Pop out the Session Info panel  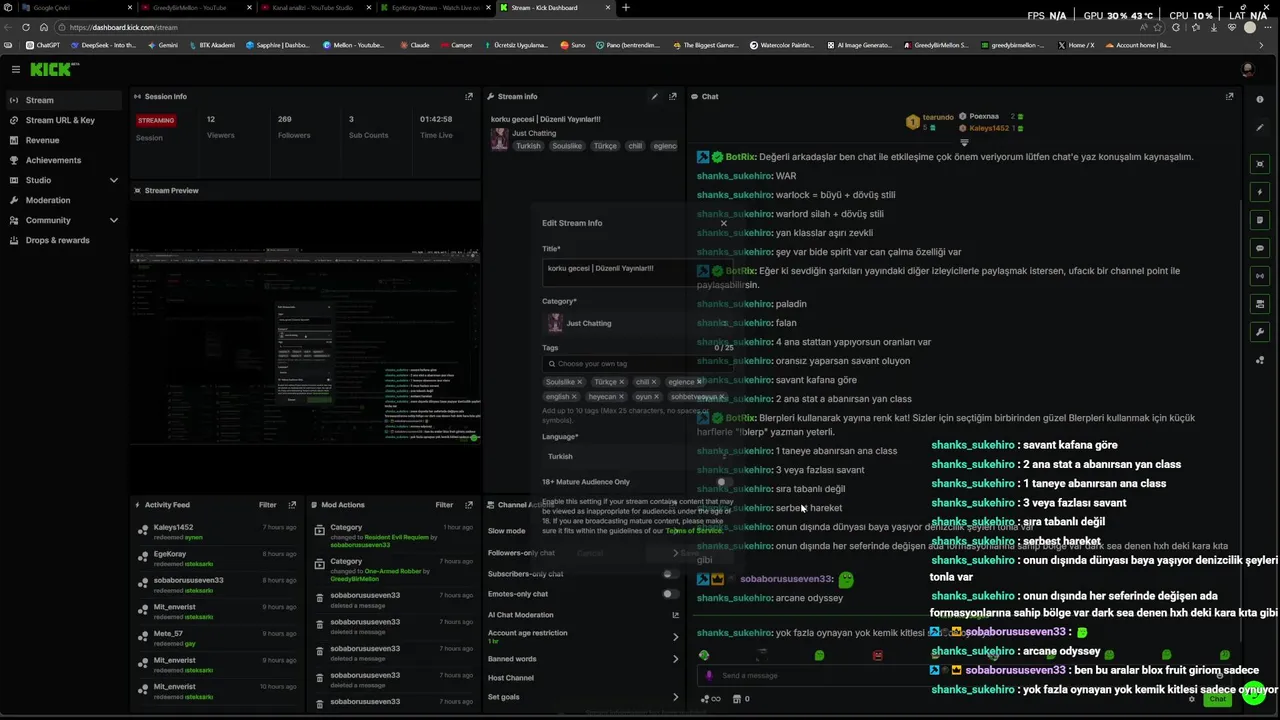469,97
